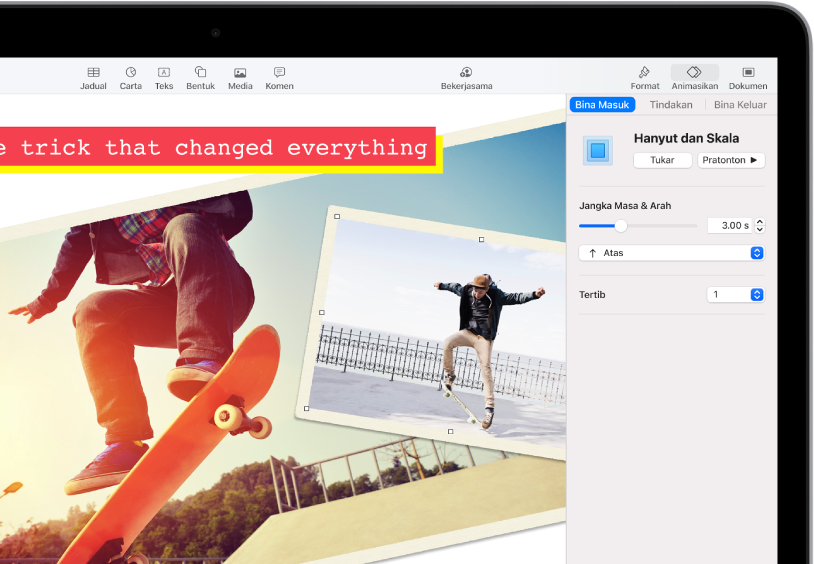Click the duration slider handle

click(x=620, y=226)
